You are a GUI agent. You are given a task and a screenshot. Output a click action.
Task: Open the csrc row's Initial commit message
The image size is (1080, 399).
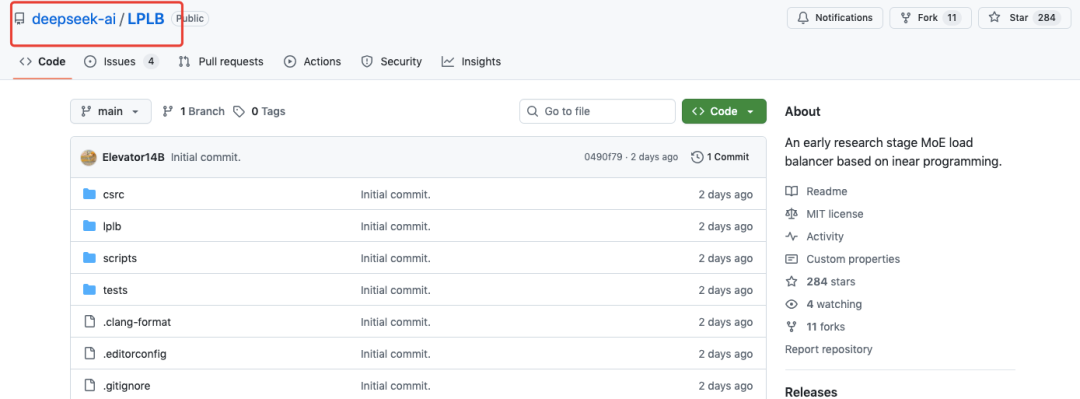click(x=395, y=194)
